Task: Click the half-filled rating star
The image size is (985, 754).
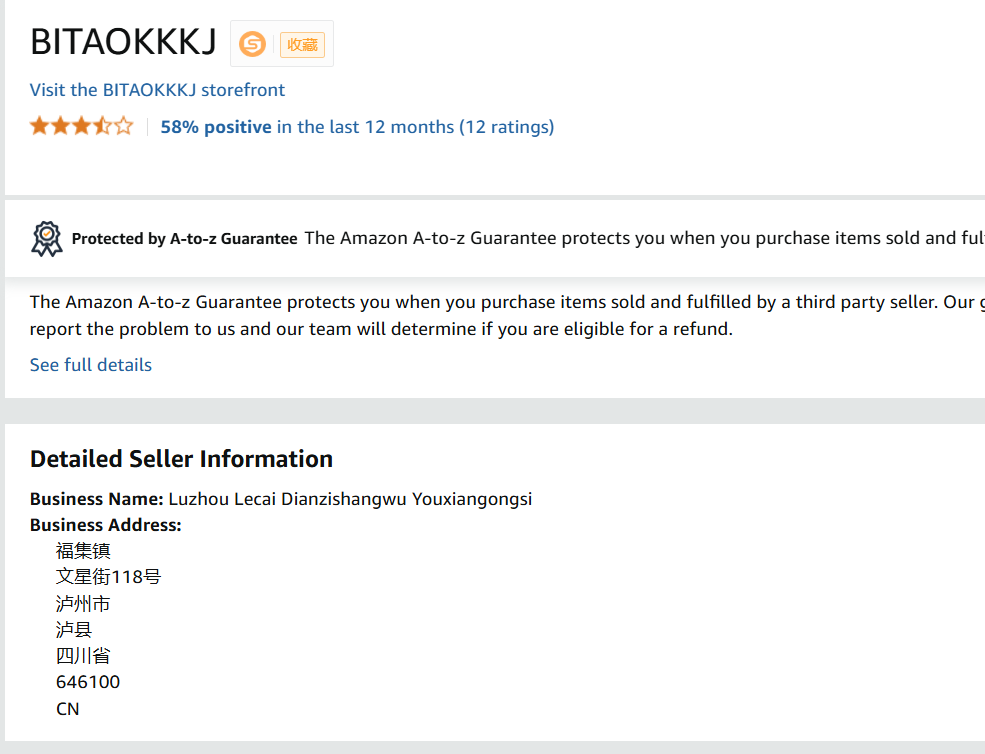Action: (x=103, y=126)
